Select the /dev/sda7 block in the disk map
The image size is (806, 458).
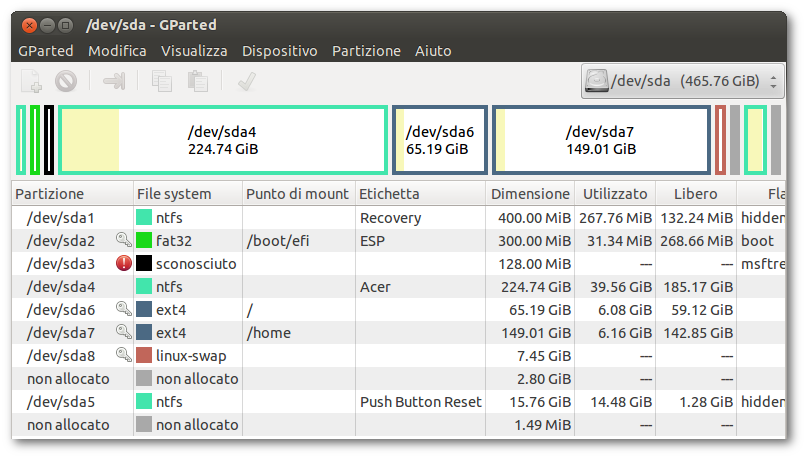pos(600,140)
